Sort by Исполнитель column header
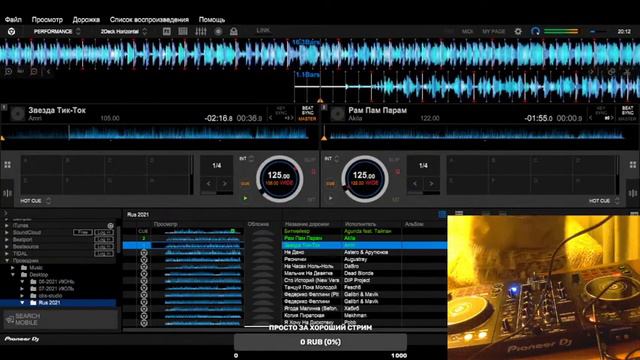The height and width of the screenshot is (360, 640). [x=360, y=224]
